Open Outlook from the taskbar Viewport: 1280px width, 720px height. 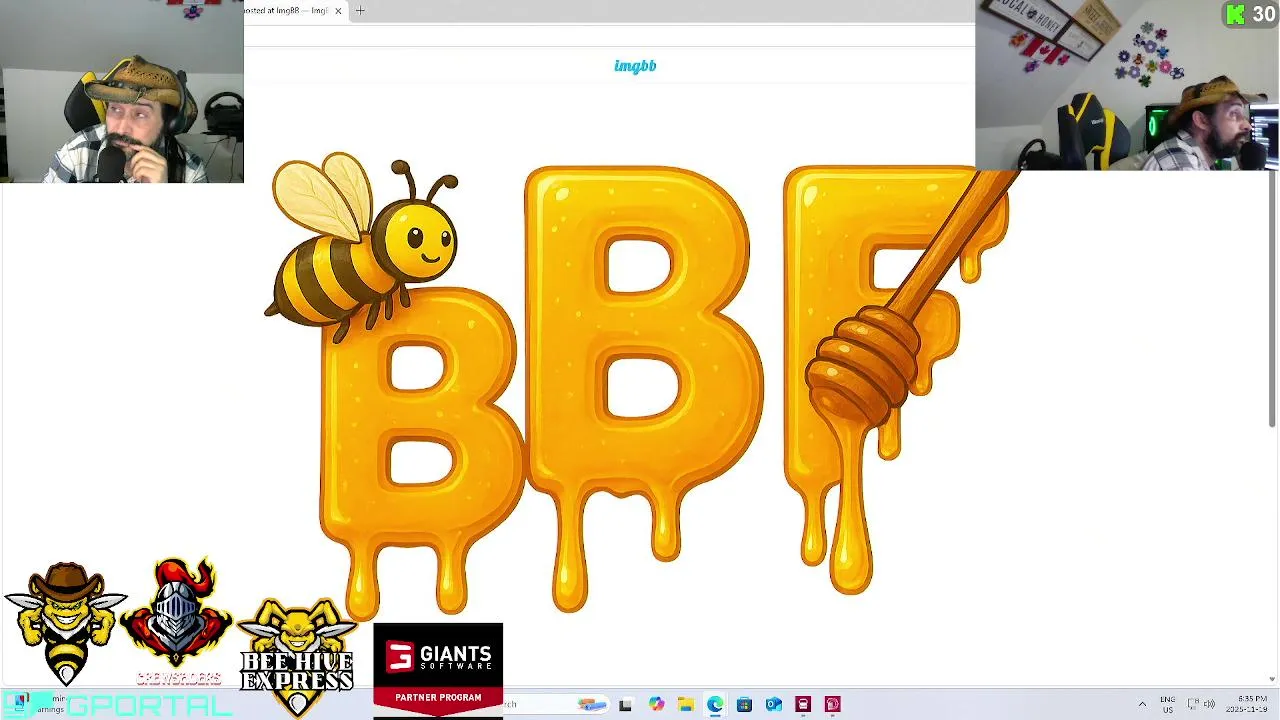point(773,705)
